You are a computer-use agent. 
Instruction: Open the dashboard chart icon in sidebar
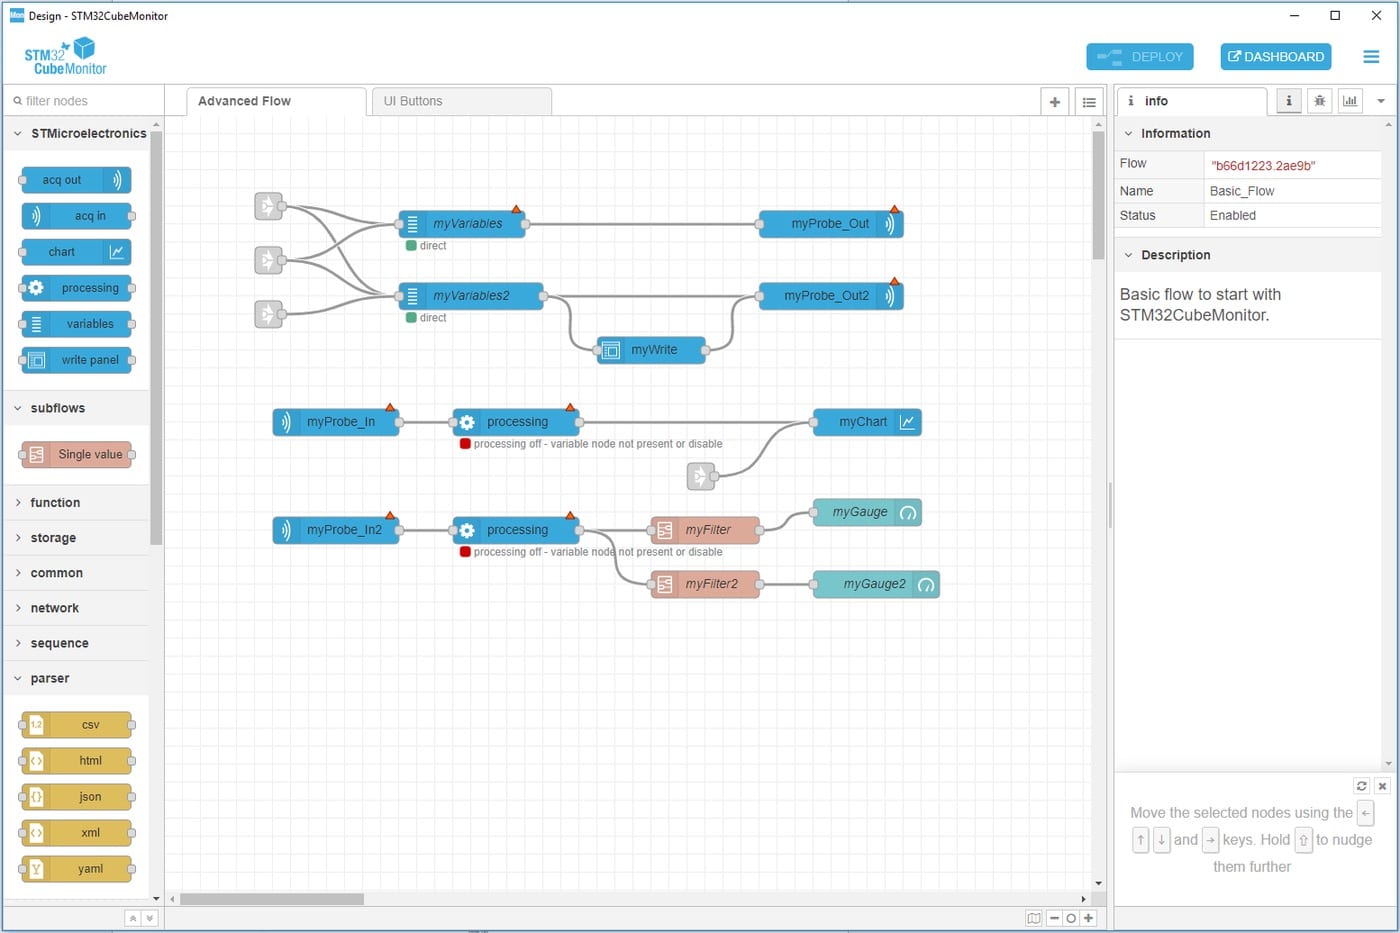click(x=1350, y=101)
